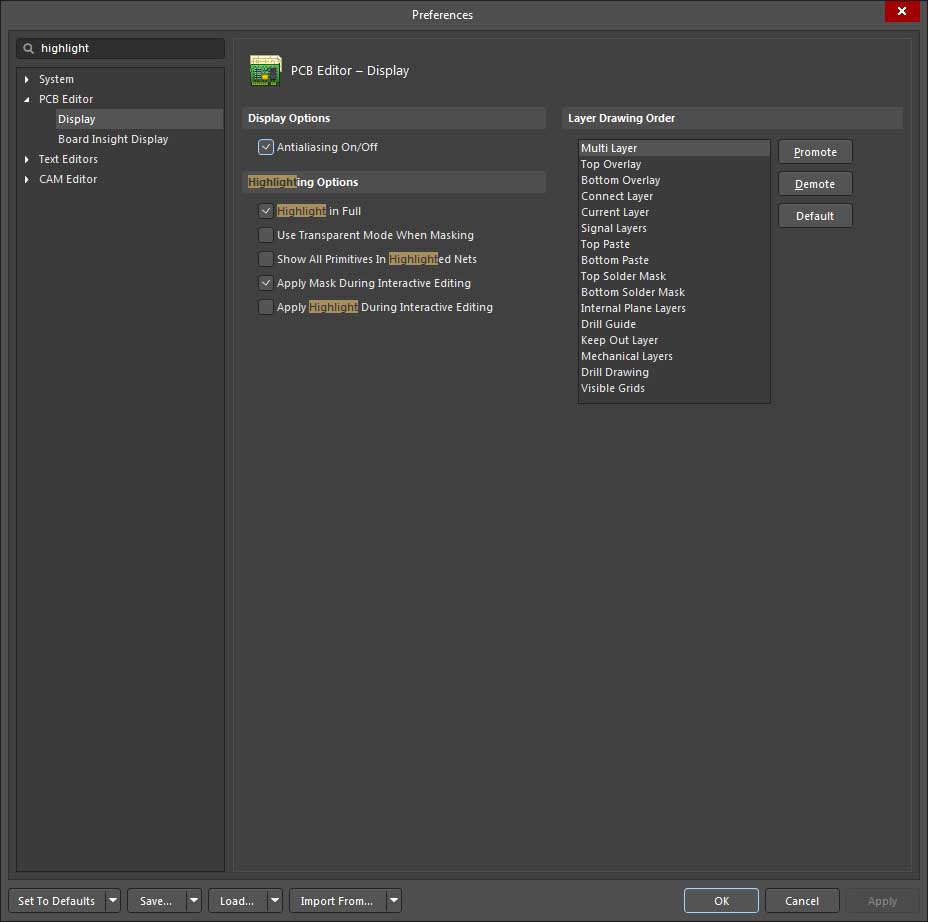Toggle Antialiasing On/Off checkbox

266,147
